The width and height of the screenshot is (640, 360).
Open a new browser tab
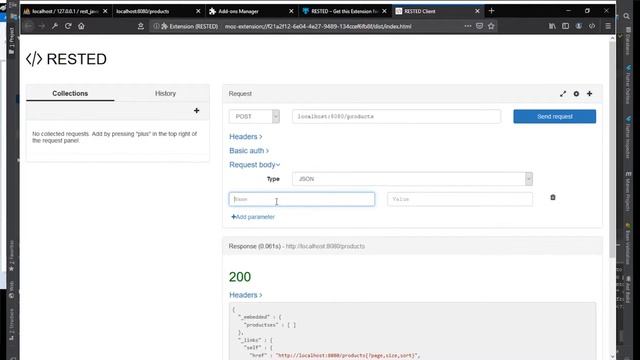(x=491, y=11)
